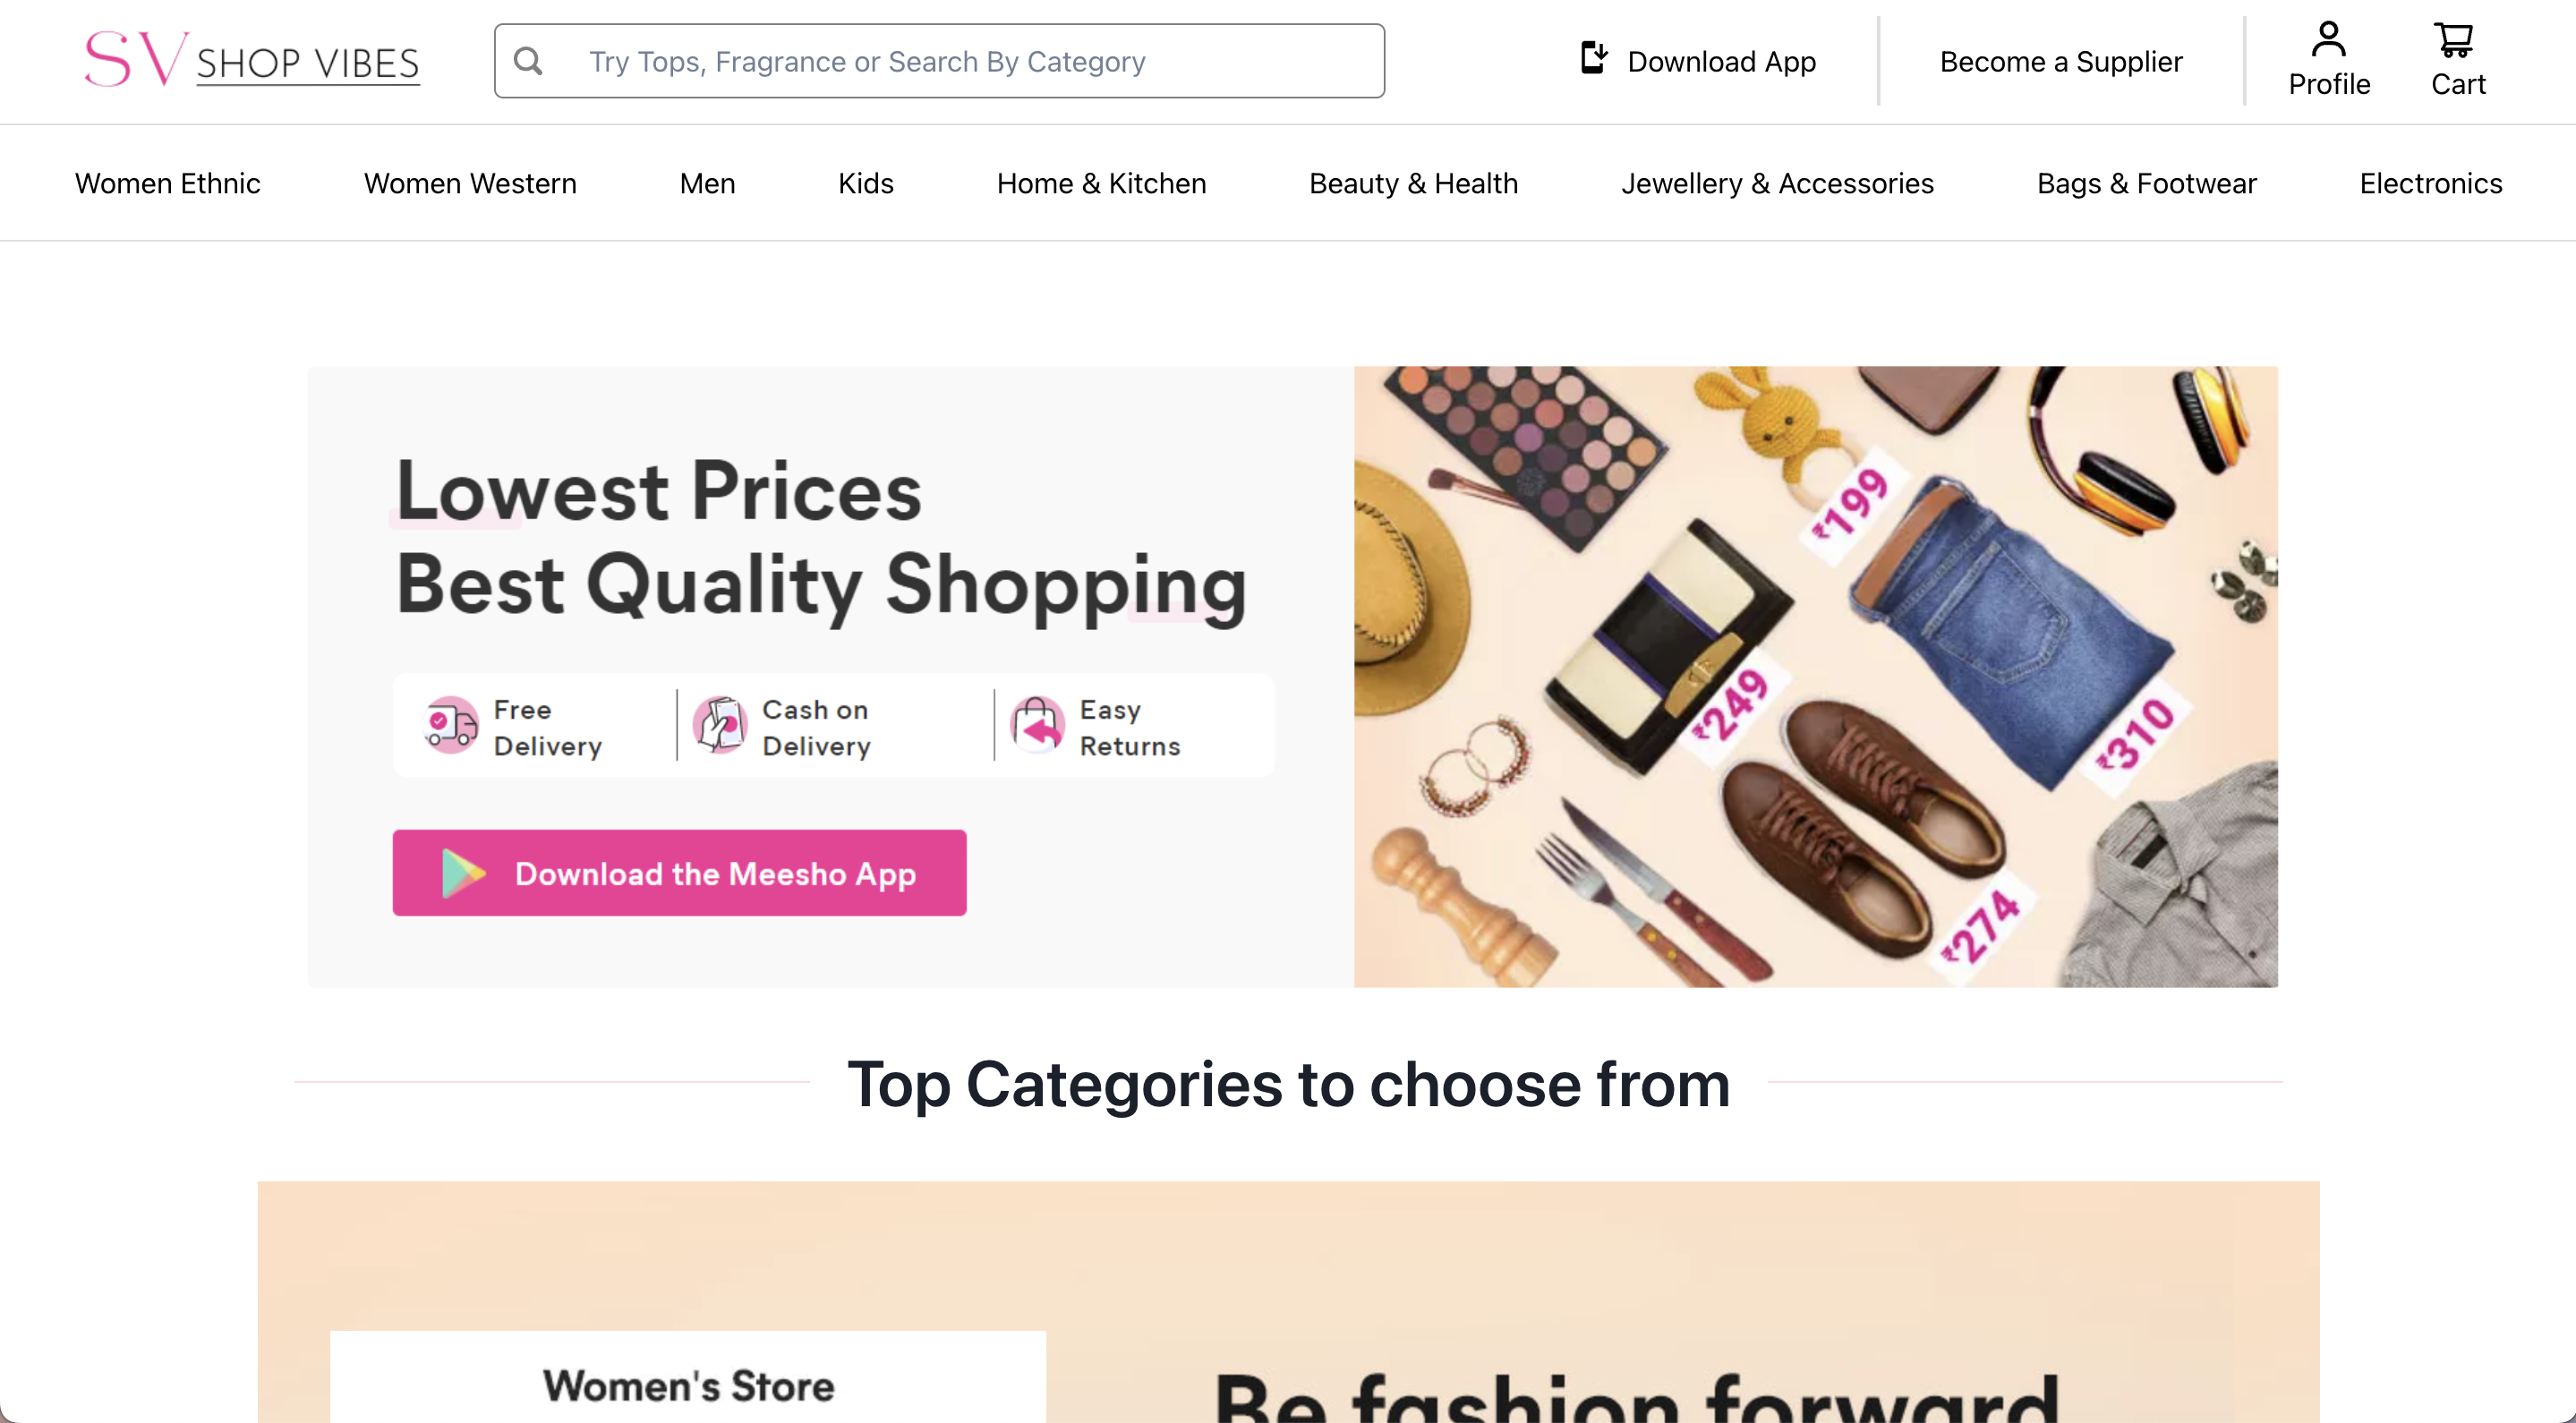Select Jewellery & Accessories category
Image resolution: width=2576 pixels, height=1423 pixels.
pos(1777,183)
